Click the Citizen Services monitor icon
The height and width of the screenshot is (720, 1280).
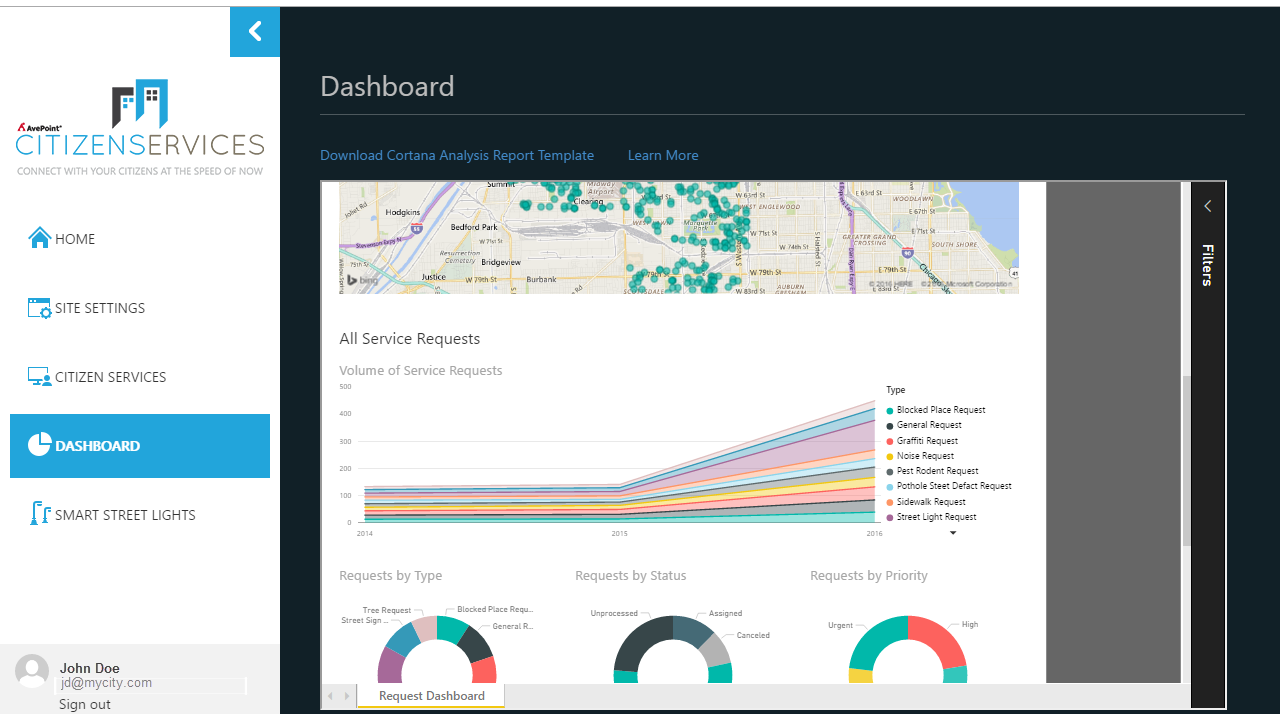(40, 377)
